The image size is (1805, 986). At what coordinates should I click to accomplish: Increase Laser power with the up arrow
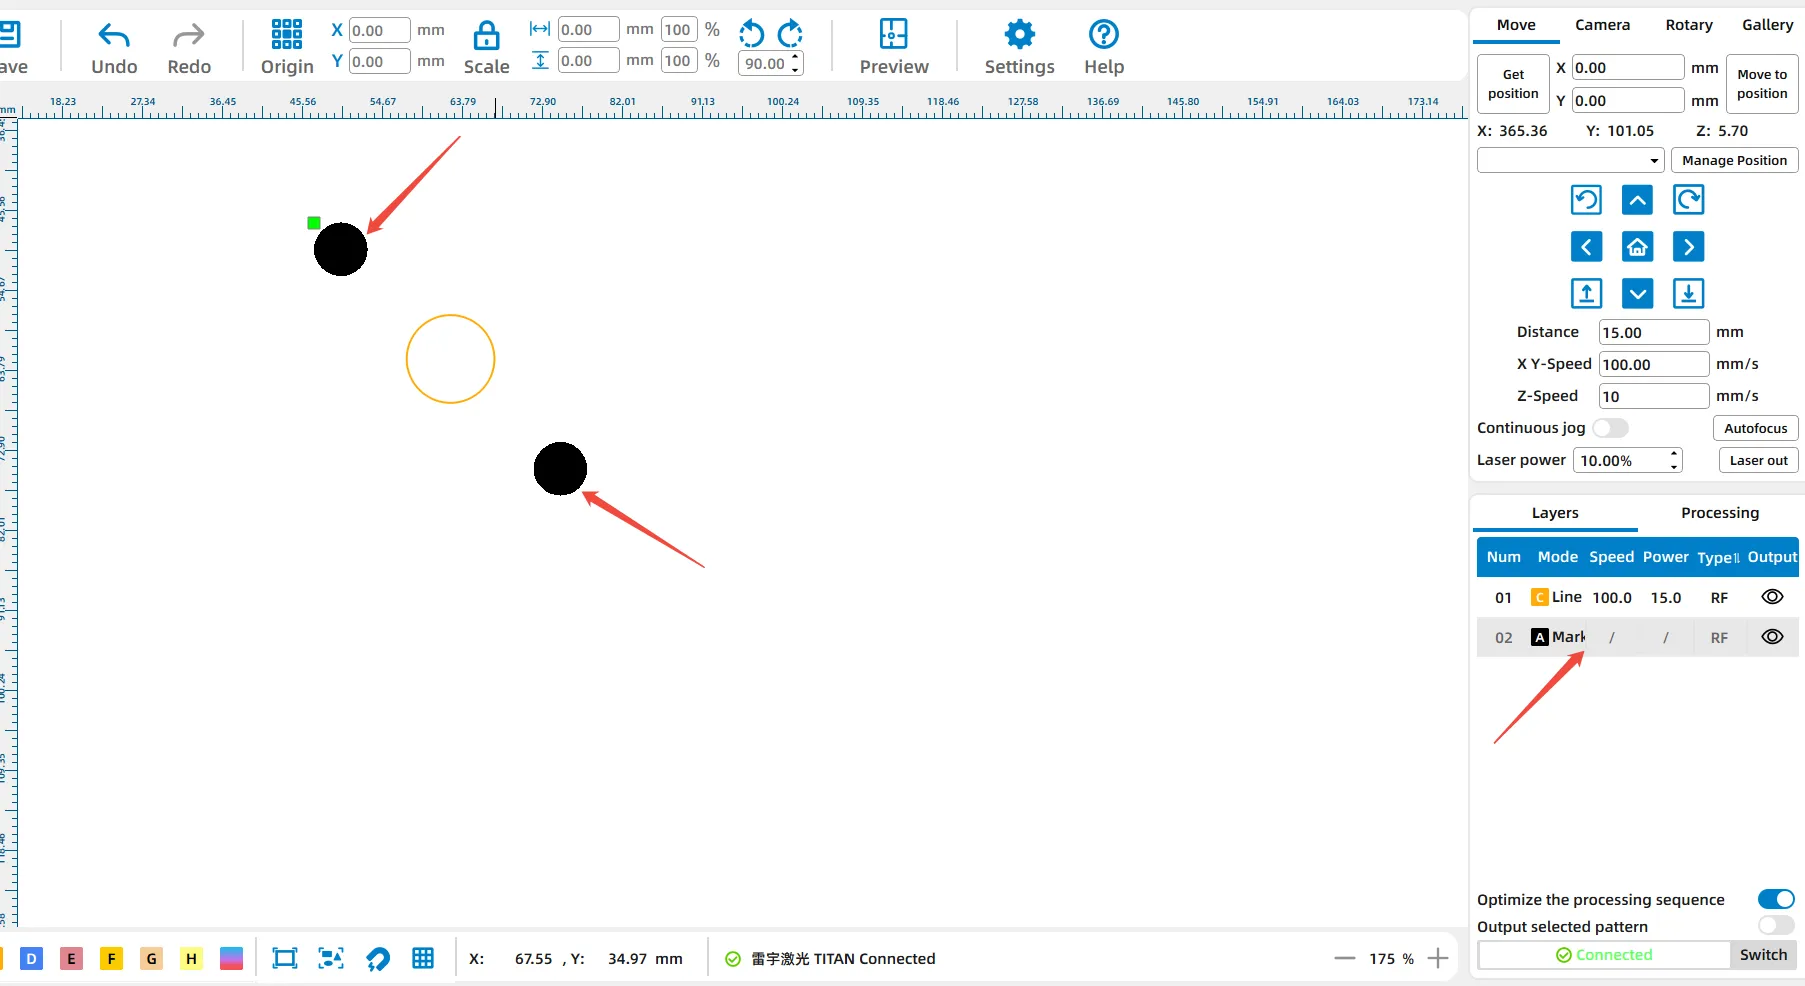pyautogui.click(x=1674, y=454)
